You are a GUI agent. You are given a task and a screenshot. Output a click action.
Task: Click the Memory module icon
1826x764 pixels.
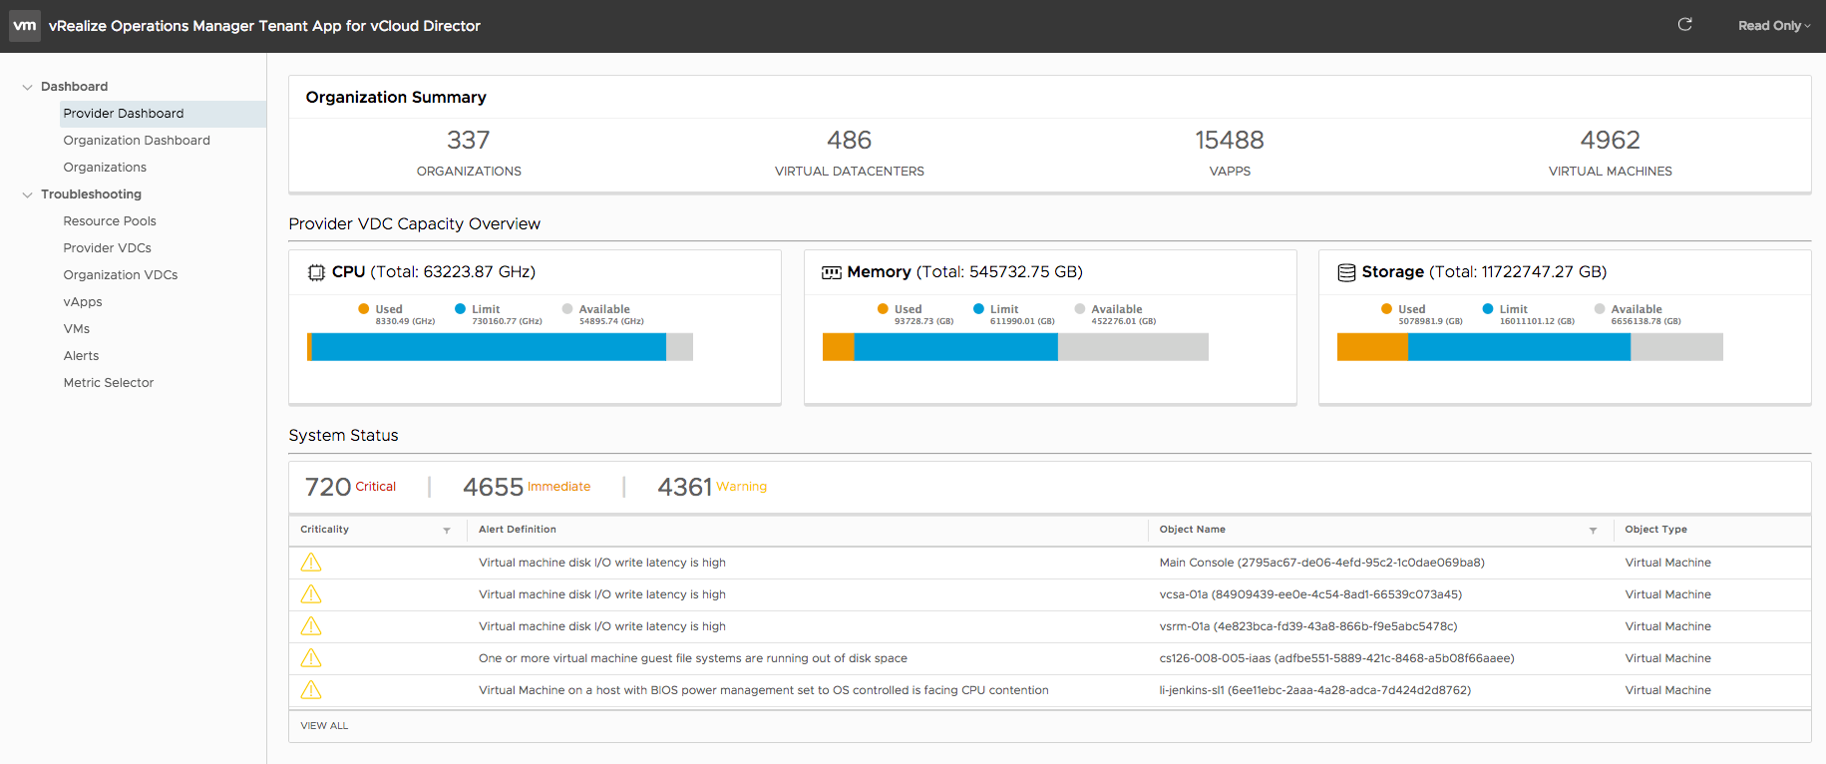pyautogui.click(x=831, y=273)
